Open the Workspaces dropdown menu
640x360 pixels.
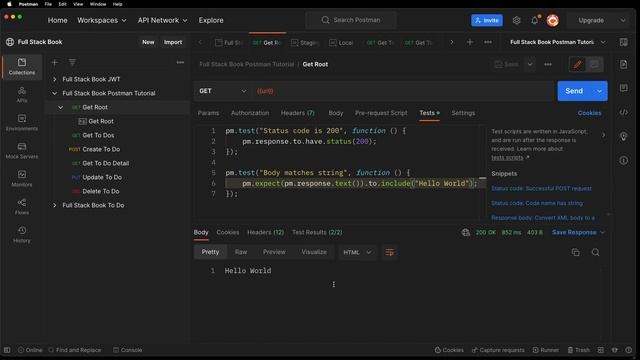(x=102, y=20)
